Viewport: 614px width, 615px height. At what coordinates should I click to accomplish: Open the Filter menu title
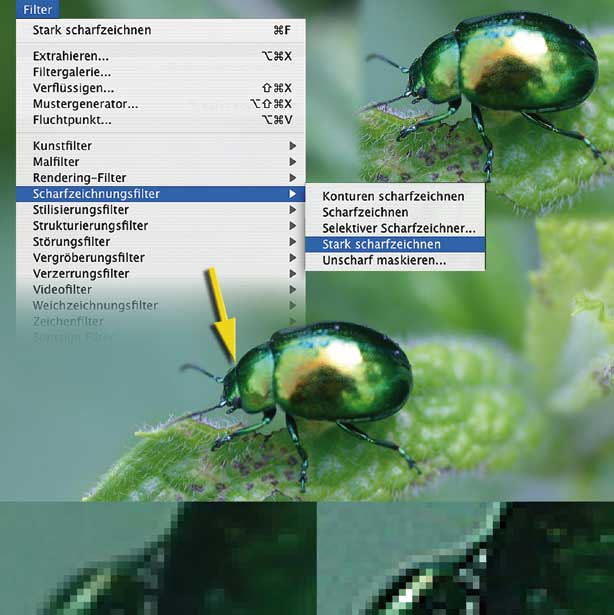38,9
